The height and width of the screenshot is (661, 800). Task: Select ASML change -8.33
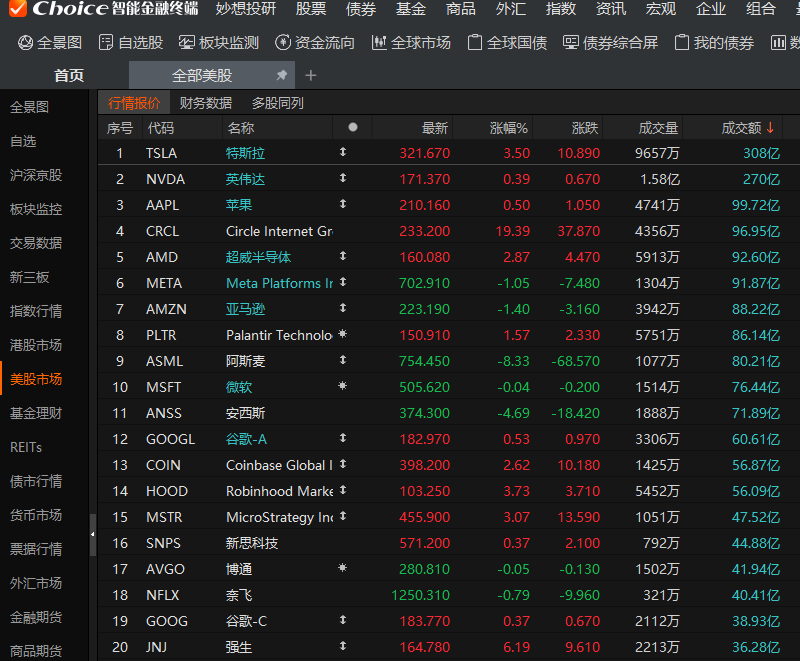(513, 361)
